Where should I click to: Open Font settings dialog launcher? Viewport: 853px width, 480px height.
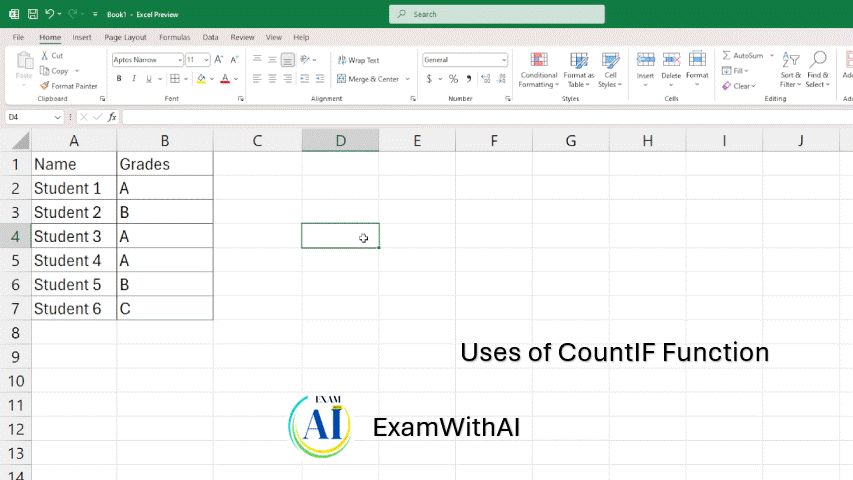coord(240,99)
